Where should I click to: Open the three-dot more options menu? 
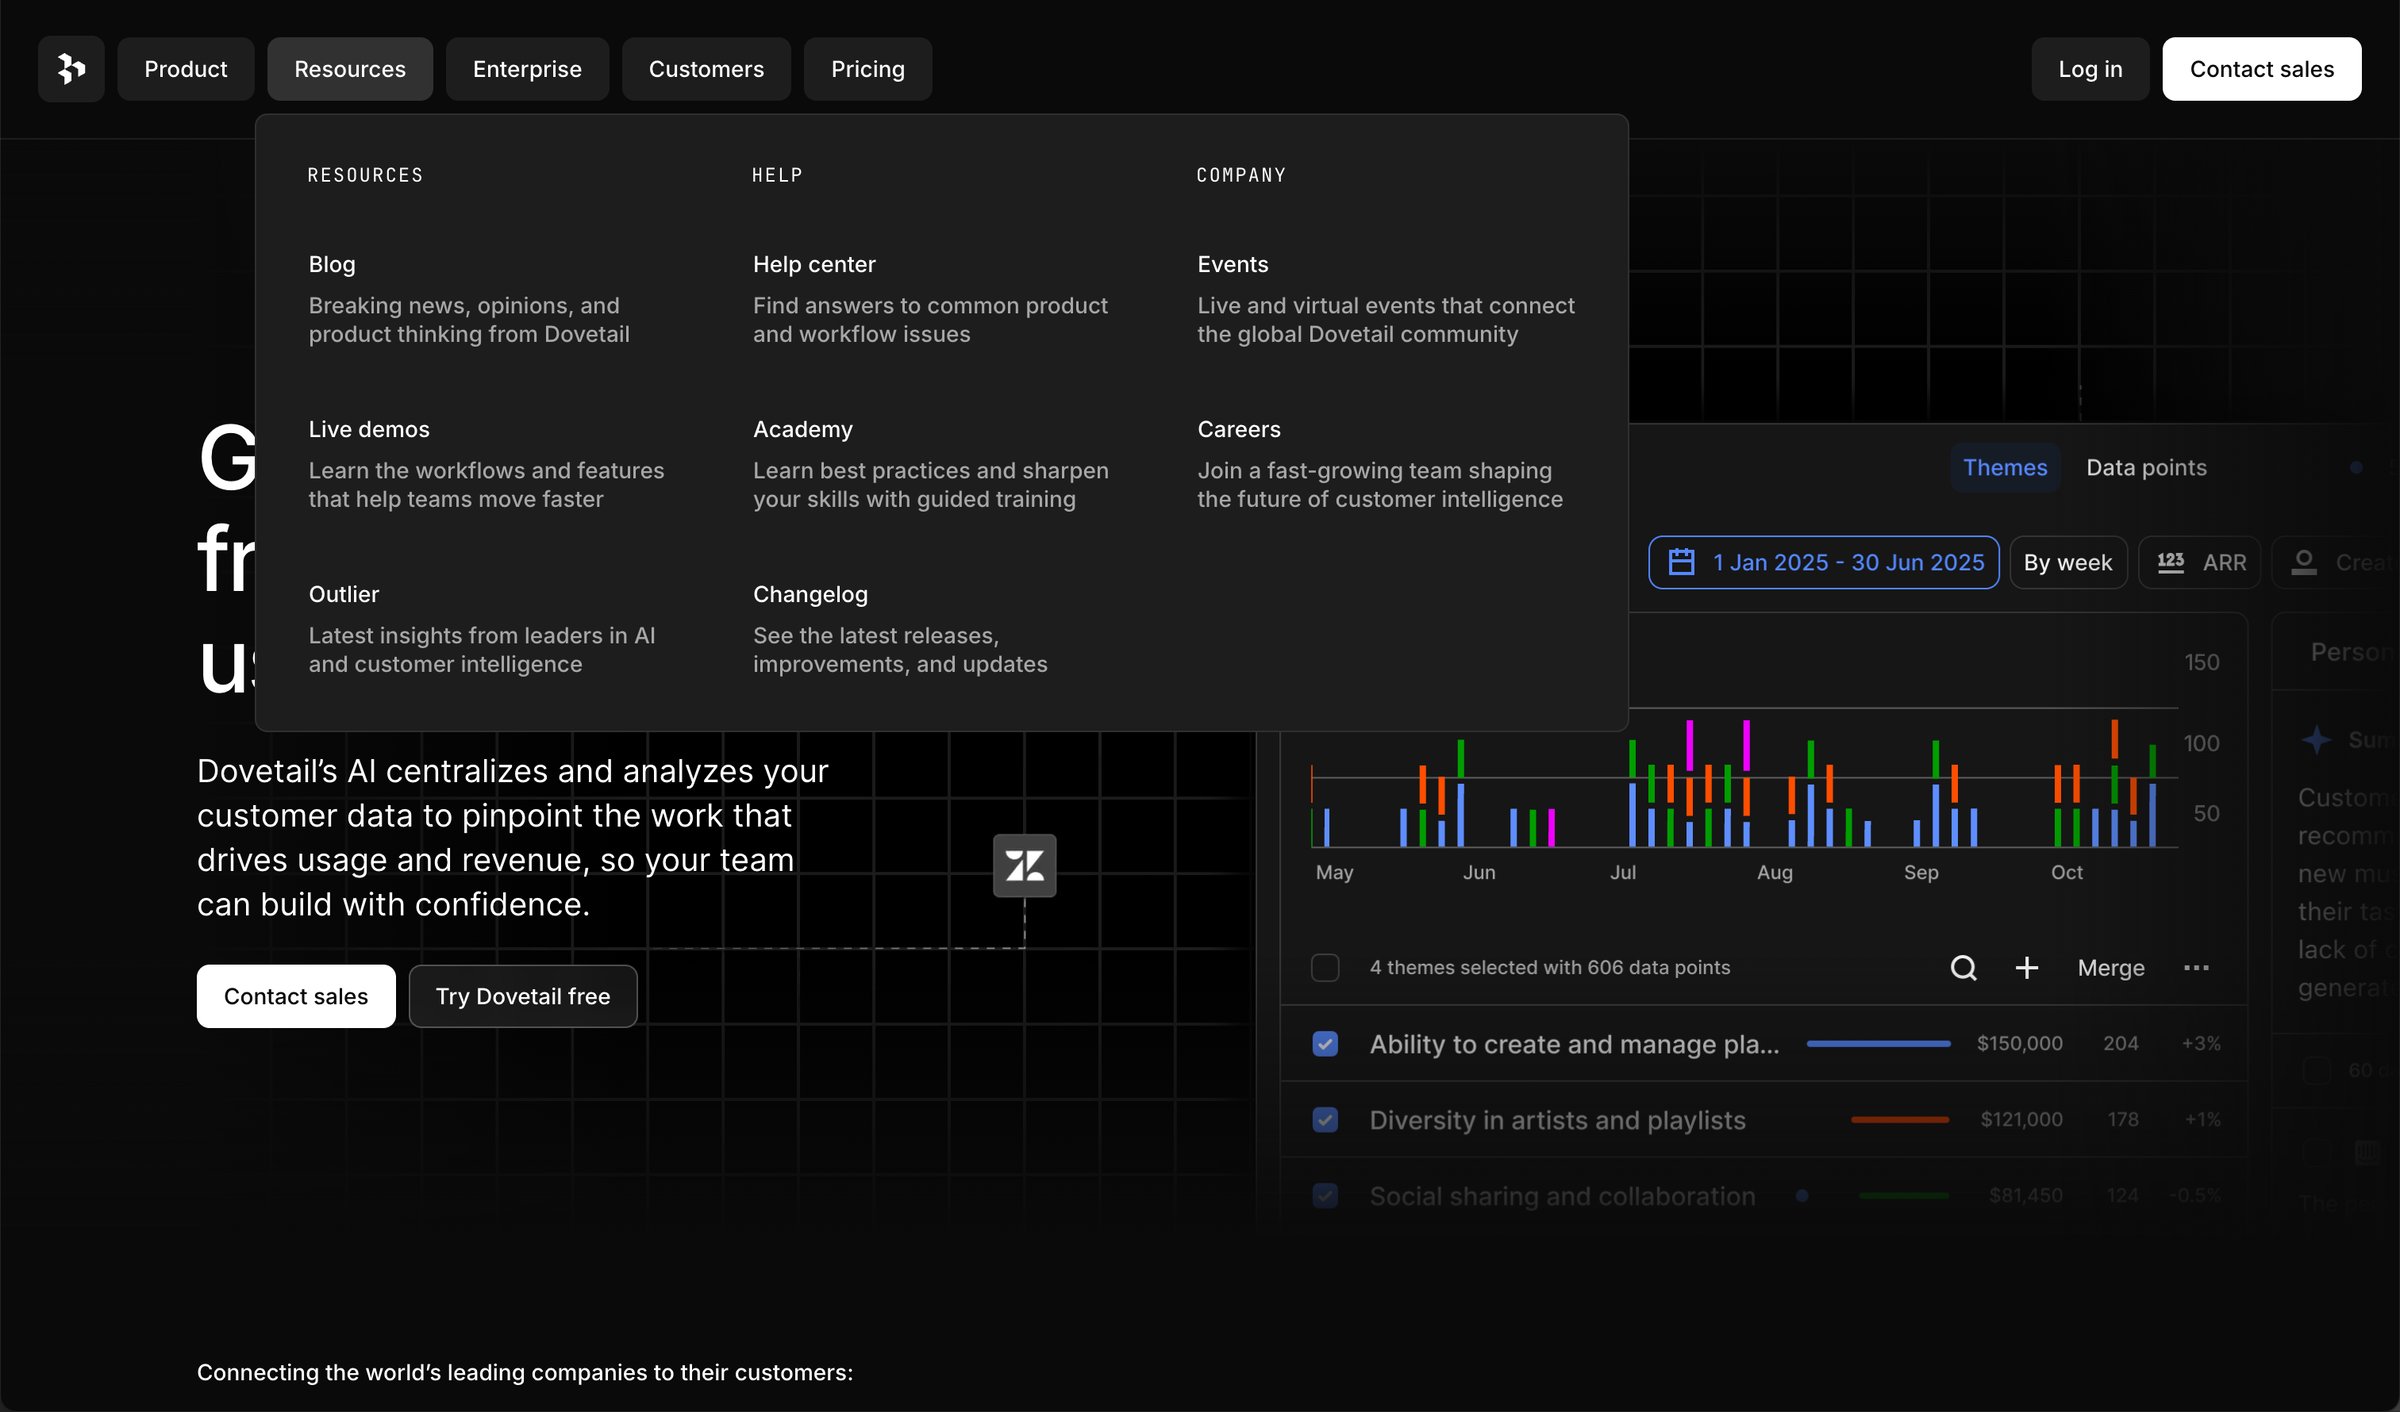(x=2196, y=967)
